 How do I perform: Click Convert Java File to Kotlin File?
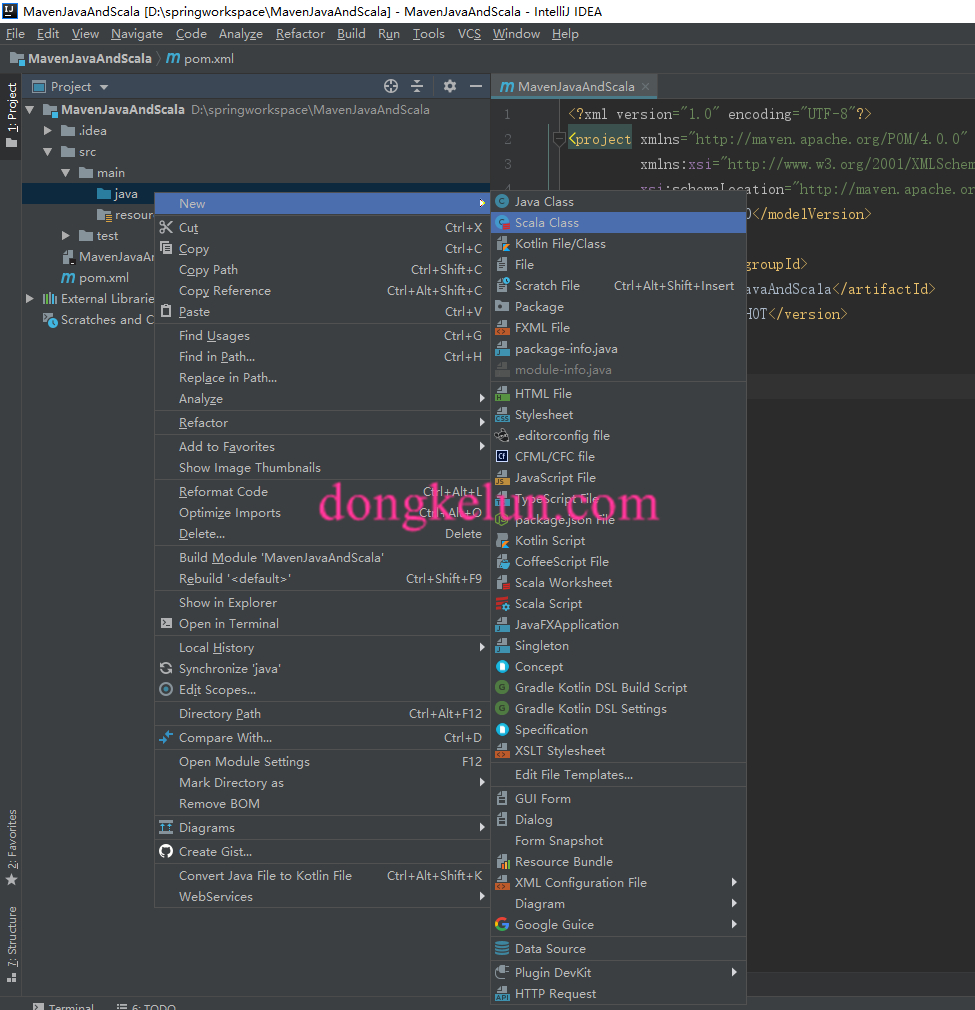(x=322, y=876)
